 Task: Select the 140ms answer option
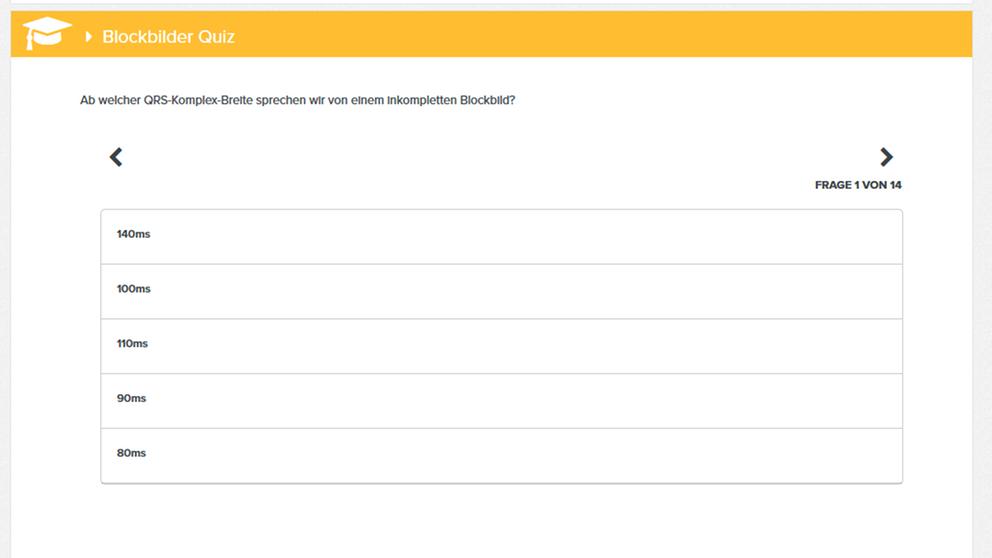(502, 237)
